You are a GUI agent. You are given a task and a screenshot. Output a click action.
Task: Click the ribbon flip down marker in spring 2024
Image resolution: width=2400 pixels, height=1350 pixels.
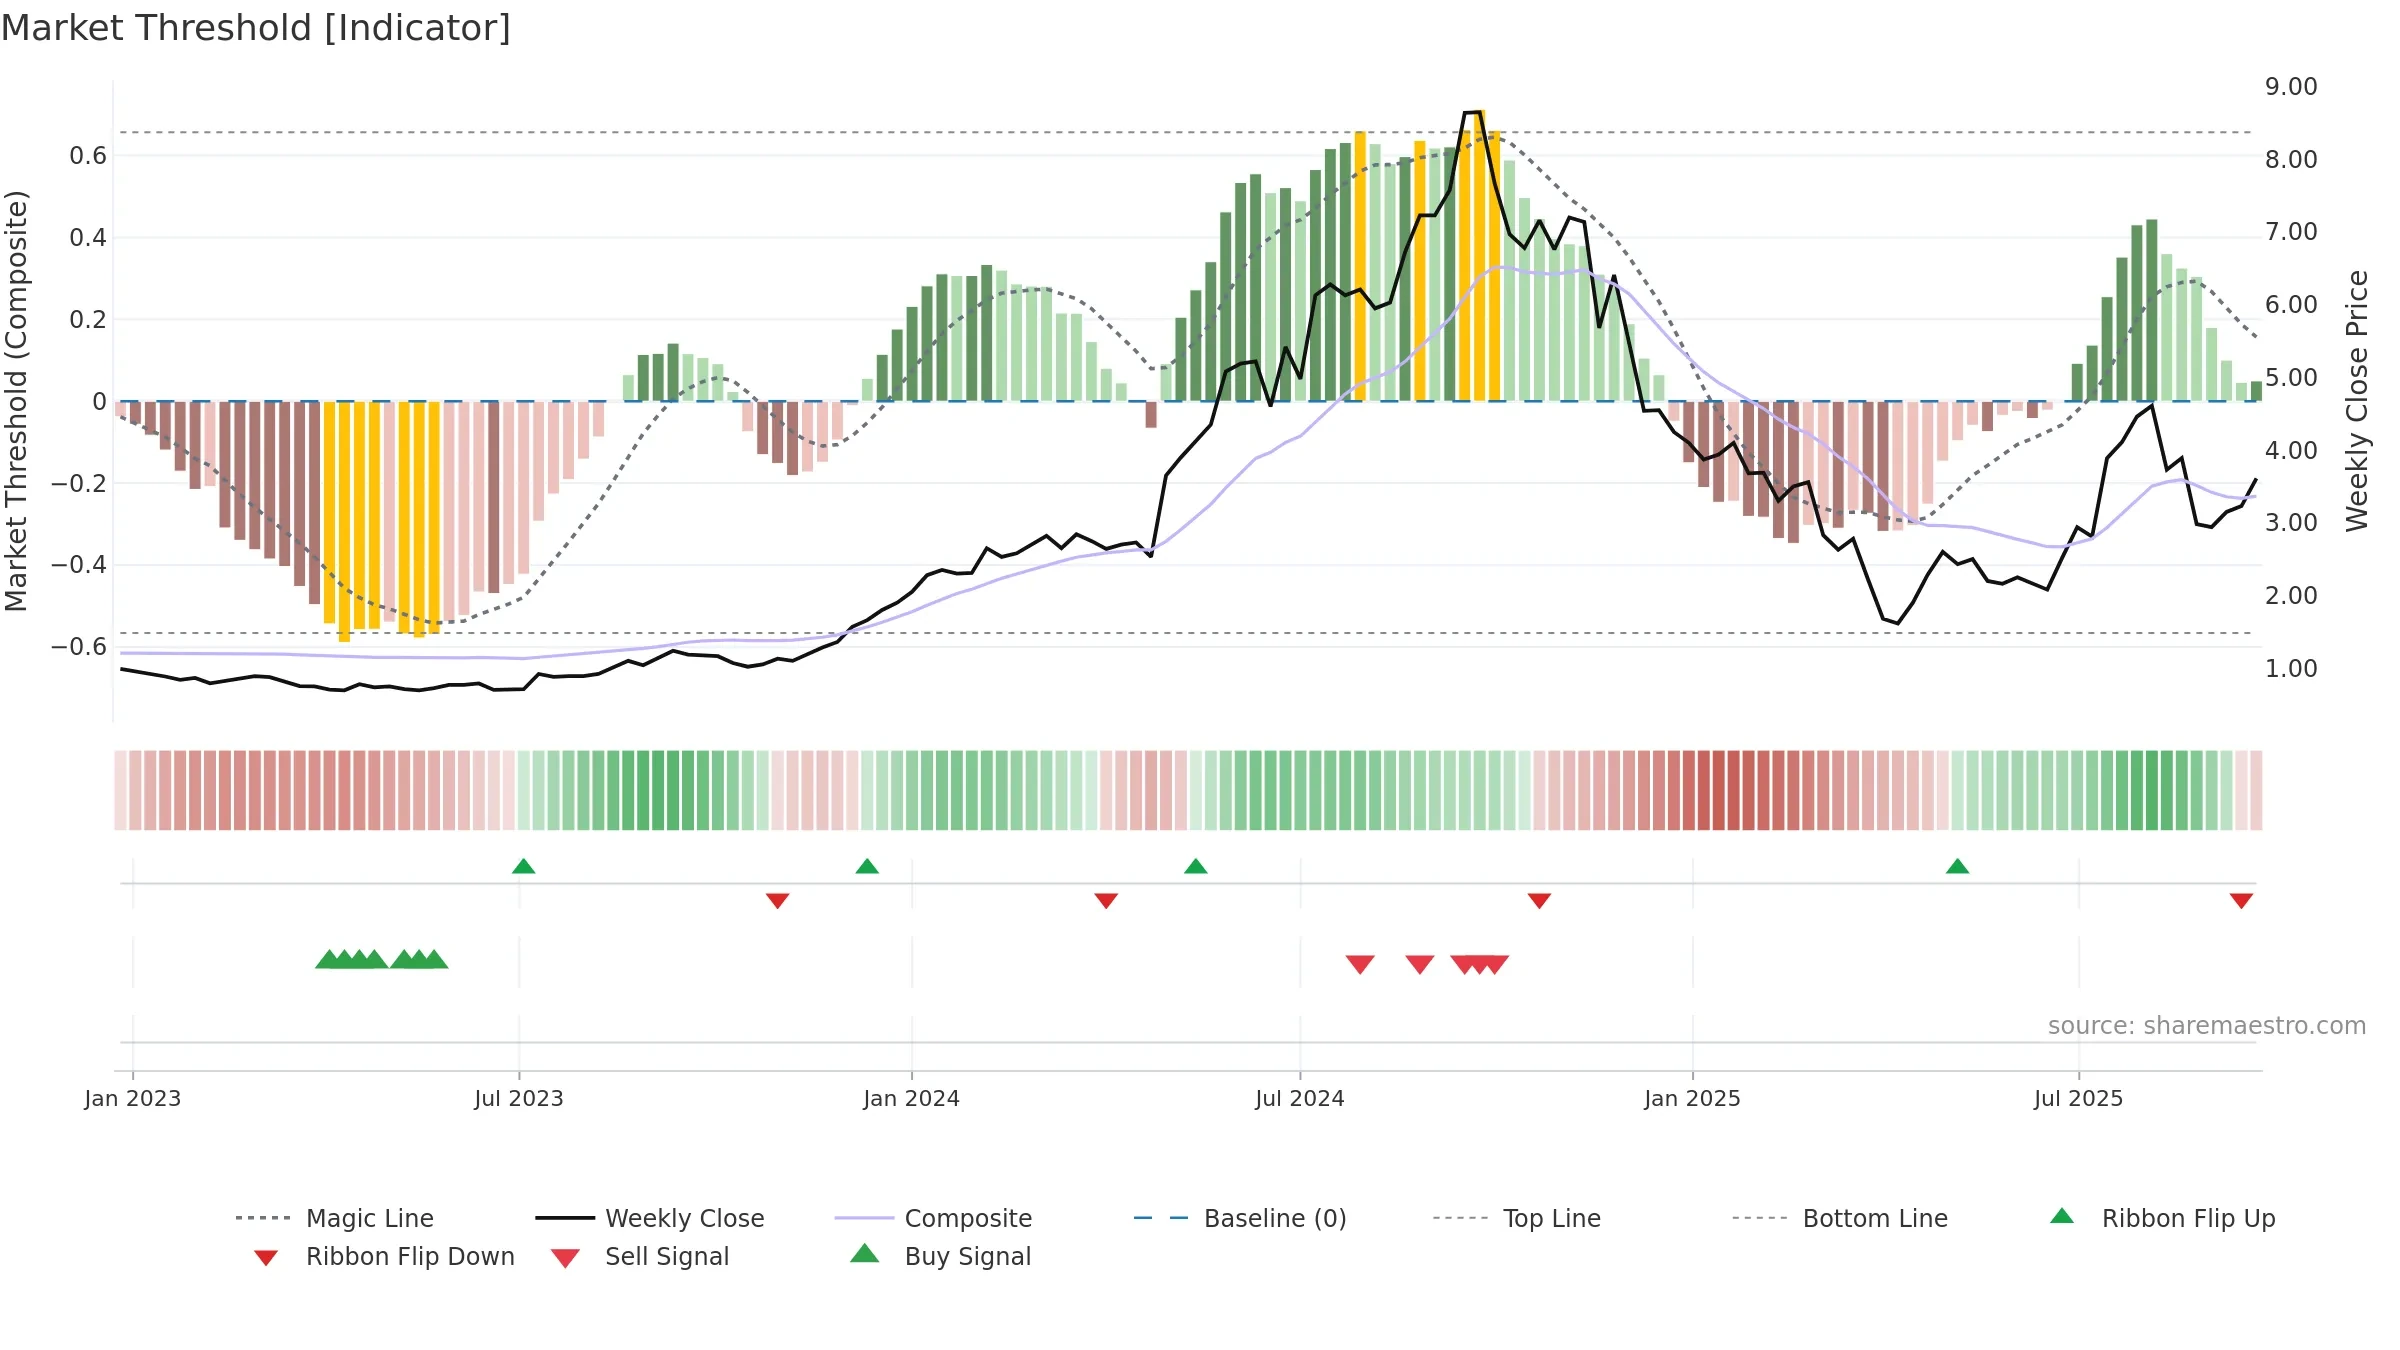[1106, 901]
